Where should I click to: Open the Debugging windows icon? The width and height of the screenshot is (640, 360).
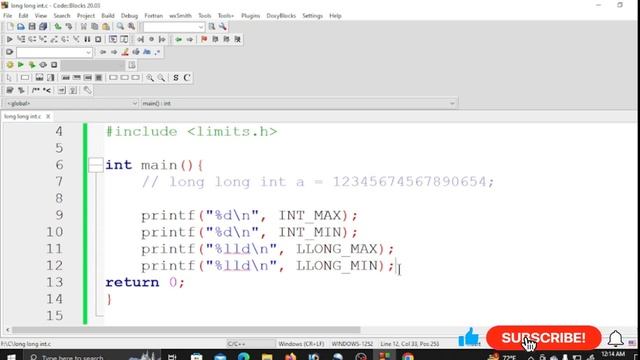[113, 39]
